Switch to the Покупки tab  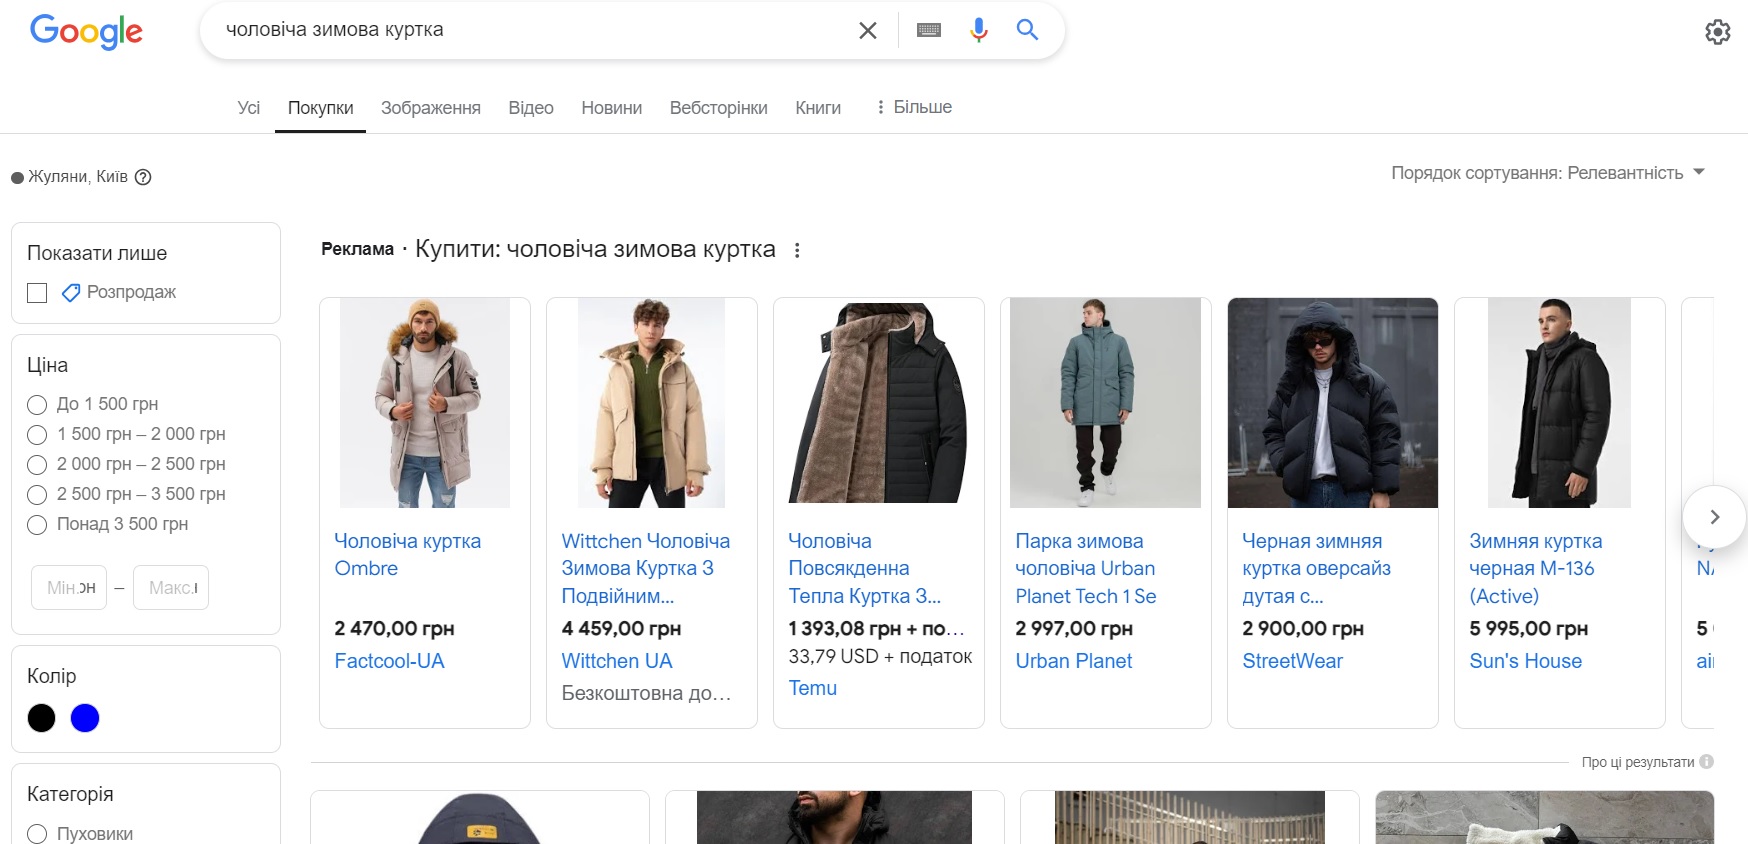tap(320, 108)
